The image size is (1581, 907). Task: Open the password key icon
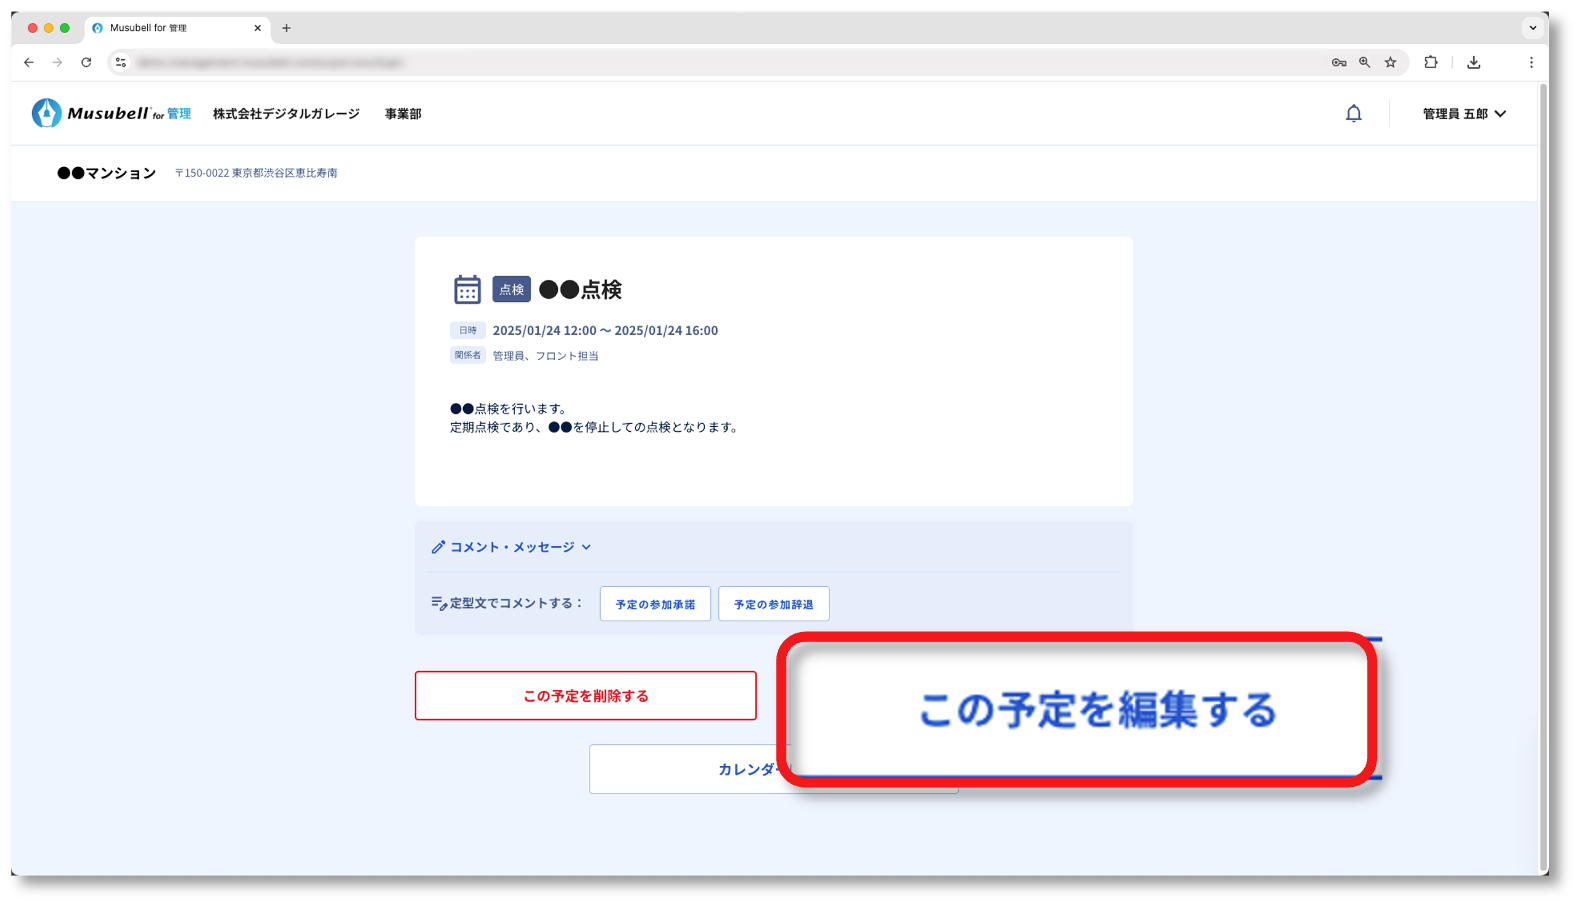click(1338, 62)
